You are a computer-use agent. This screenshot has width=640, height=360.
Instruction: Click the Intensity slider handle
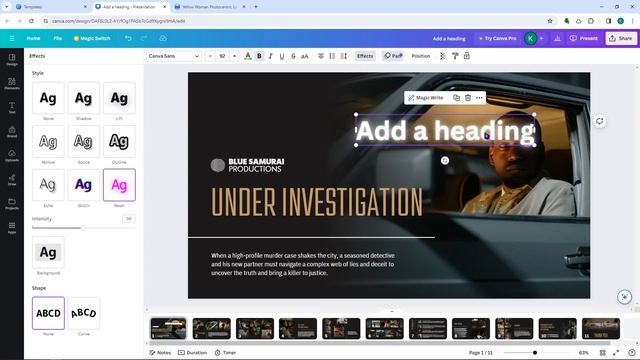(83, 228)
